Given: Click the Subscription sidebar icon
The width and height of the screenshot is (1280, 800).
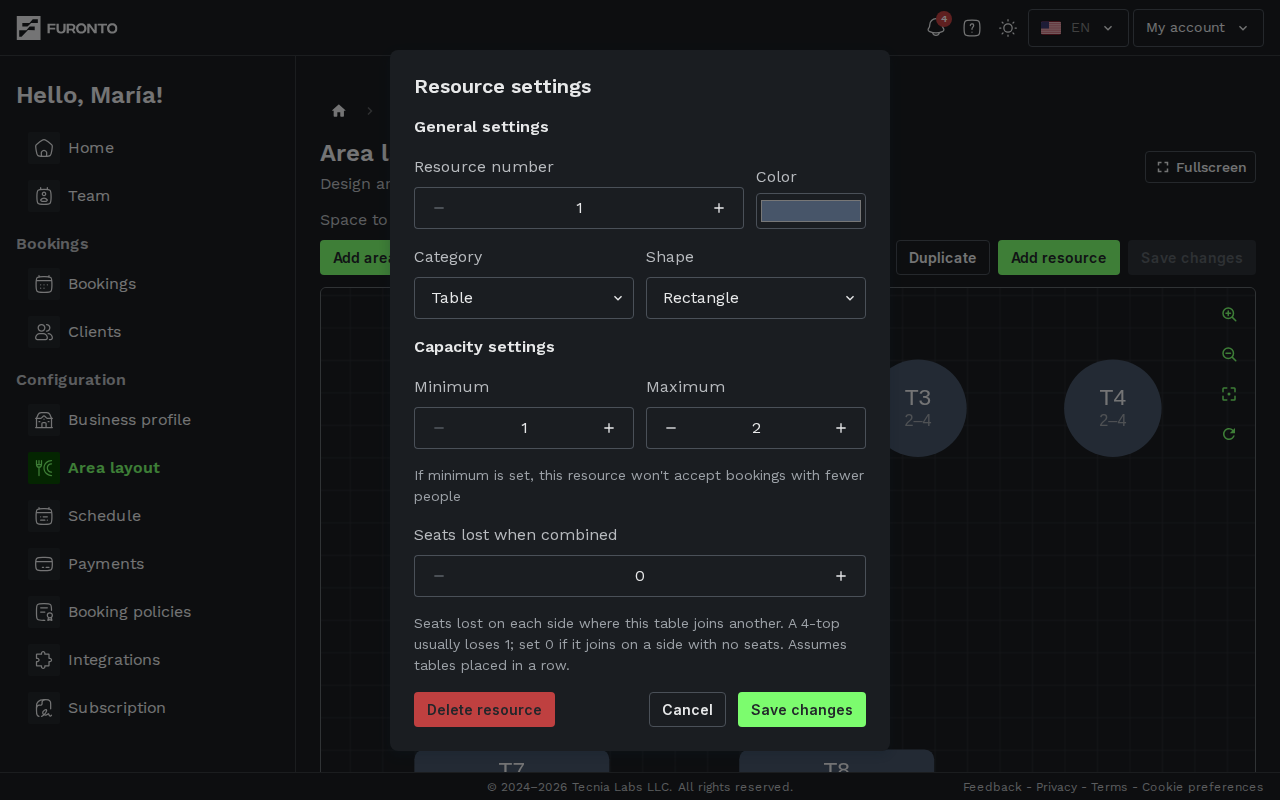Looking at the screenshot, I should click(44, 708).
